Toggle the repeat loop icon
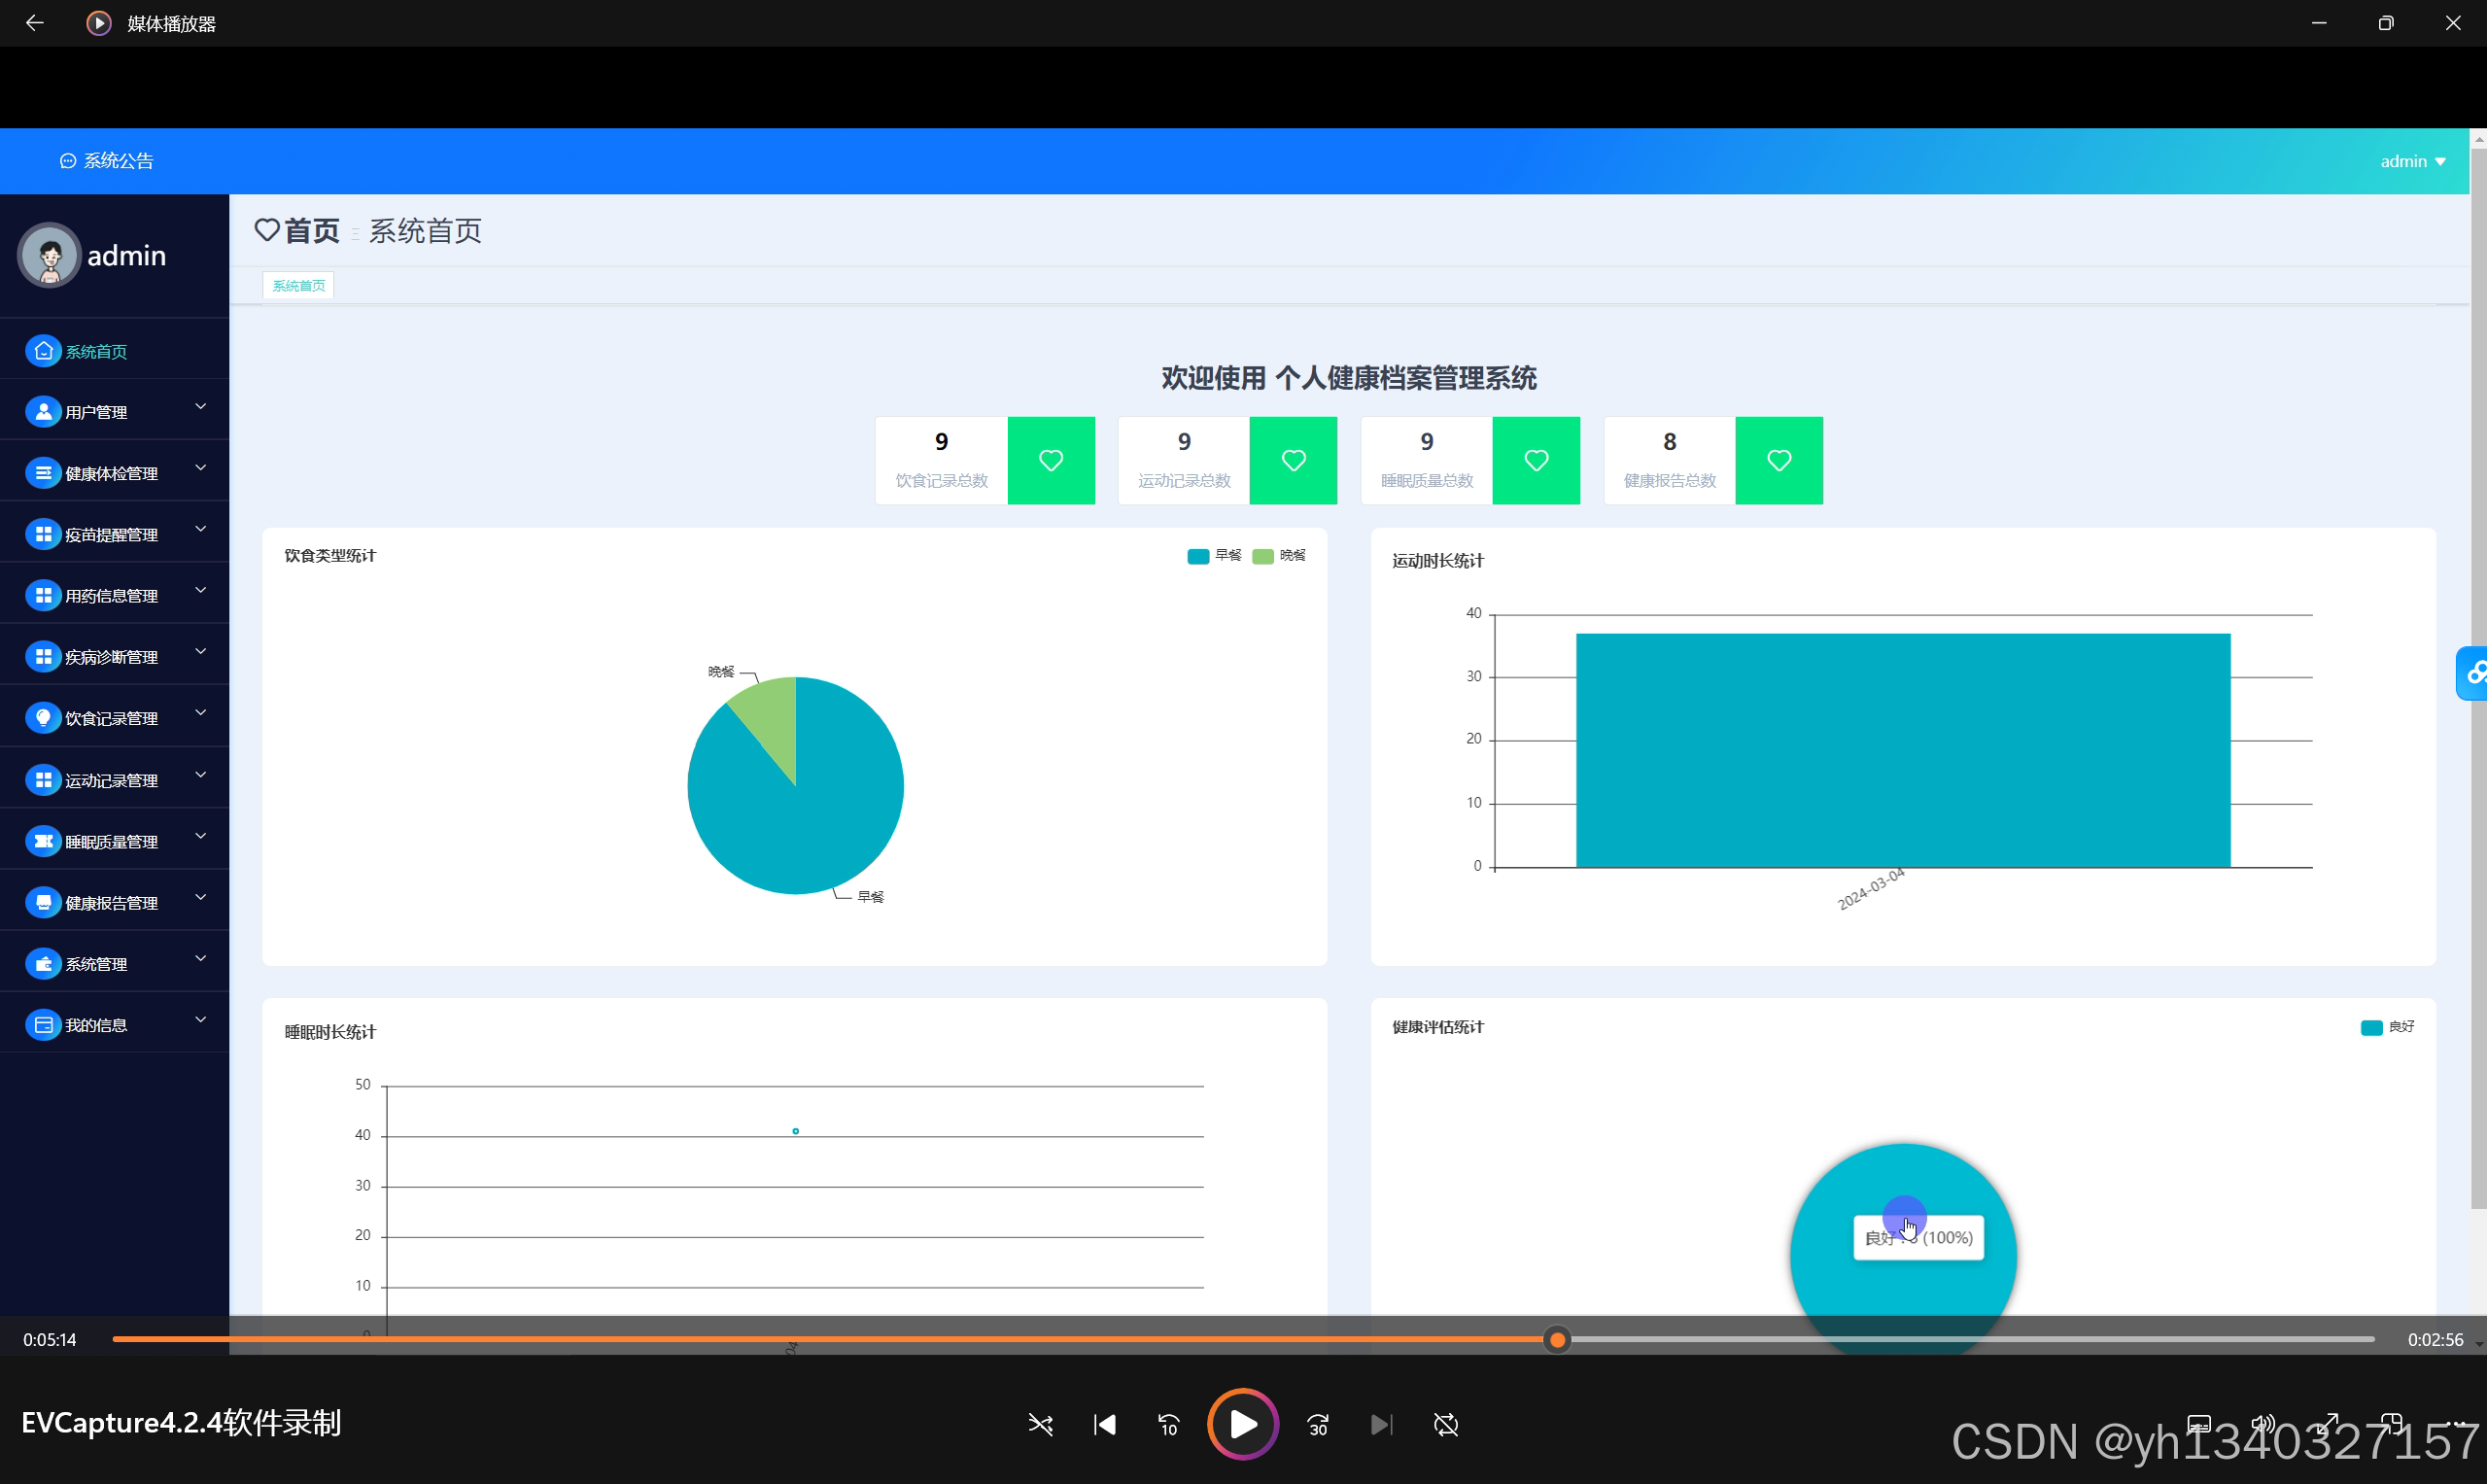The image size is (2487, 1484). pyautogui.click(x=1445, y=1424)
